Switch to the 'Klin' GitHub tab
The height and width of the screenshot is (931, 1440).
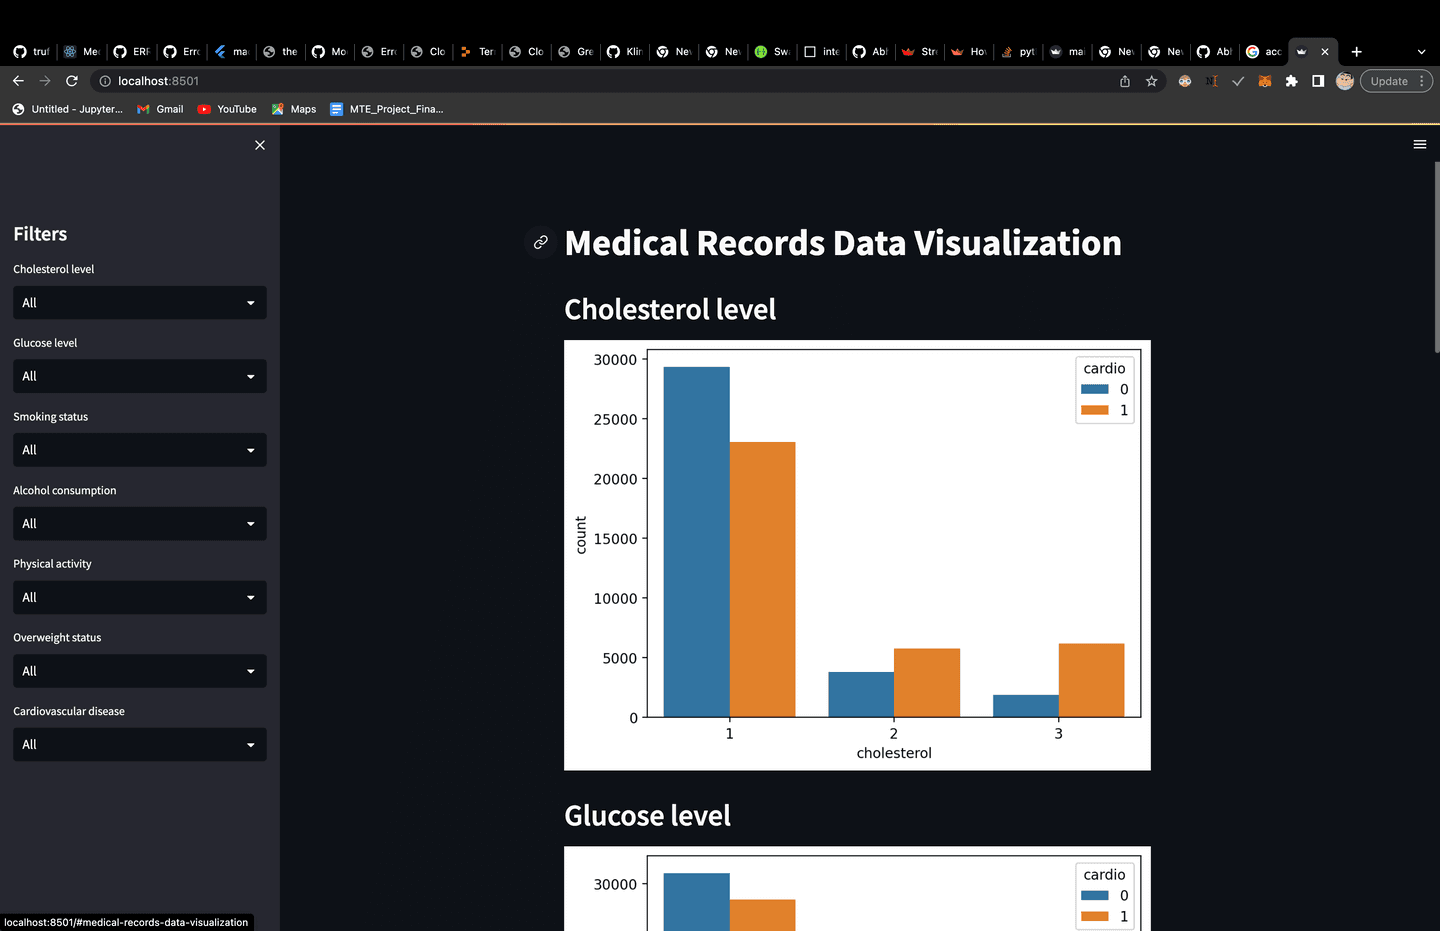(625, 51)
